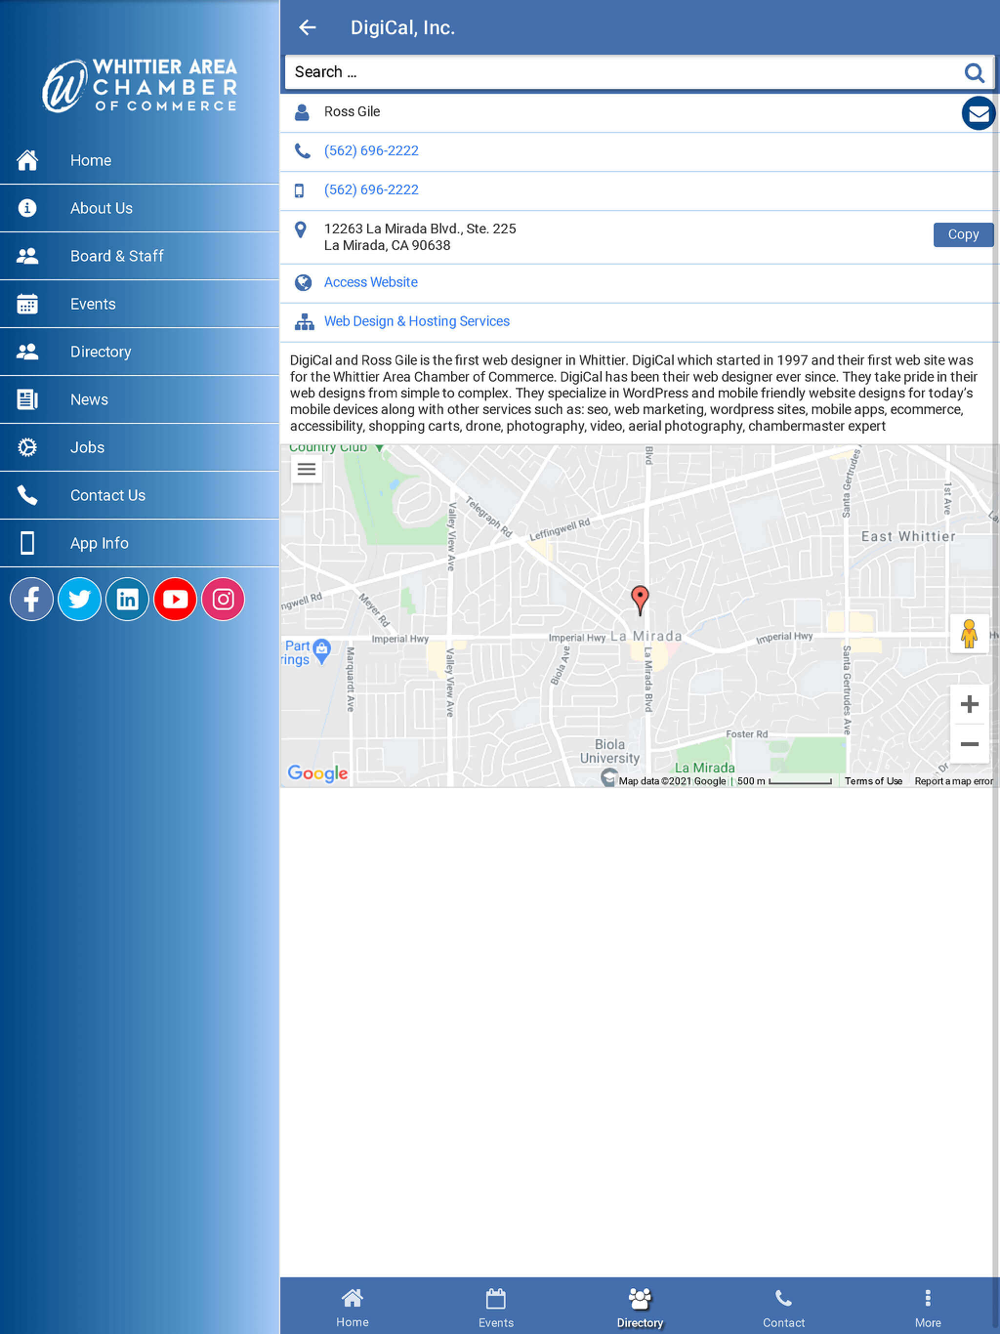Email Ross Gile via envelope icon
The width and height of the screenshot is (1000, 1334).
(978, 113)
